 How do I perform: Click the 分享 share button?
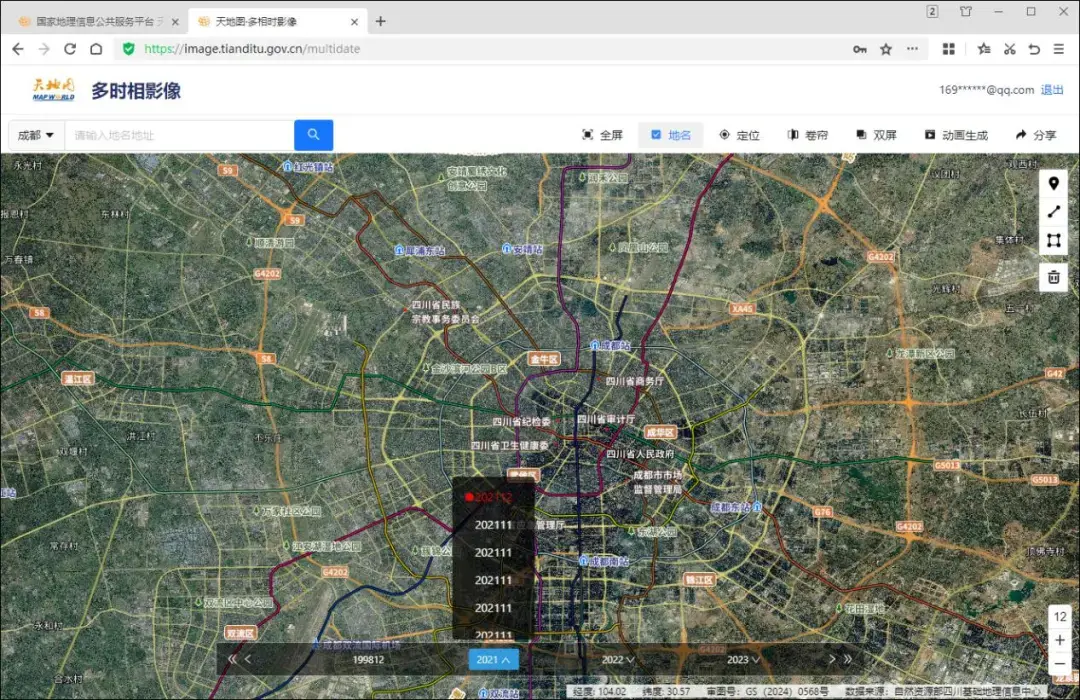[1036, 135]
